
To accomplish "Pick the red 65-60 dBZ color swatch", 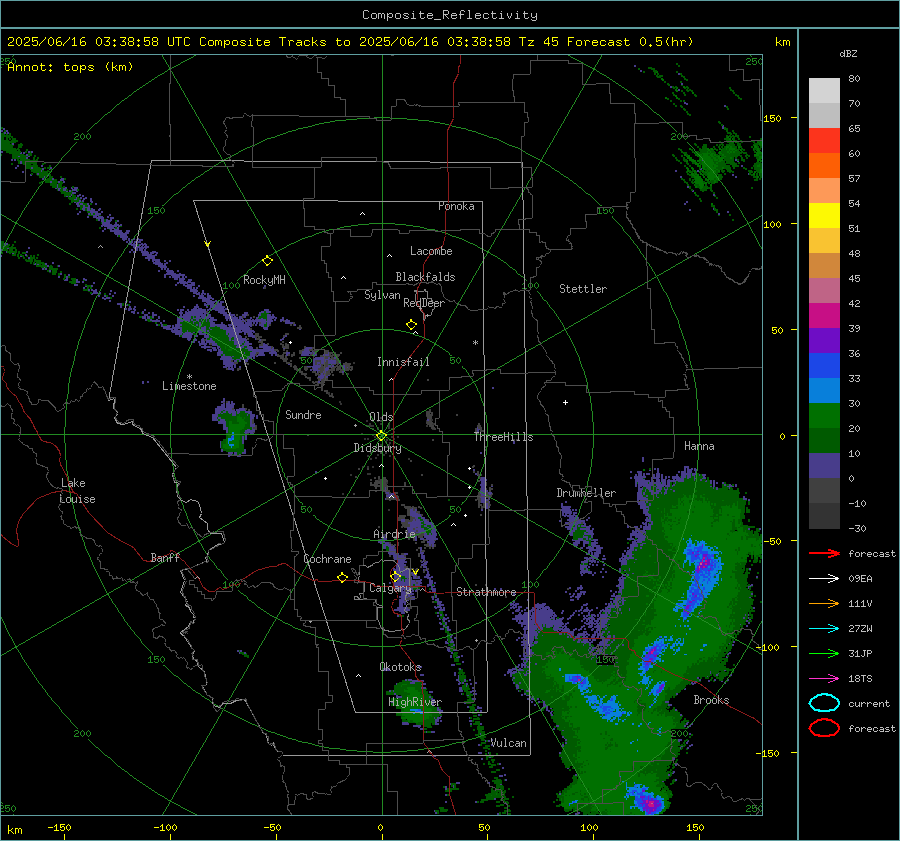I will (824, 141).
